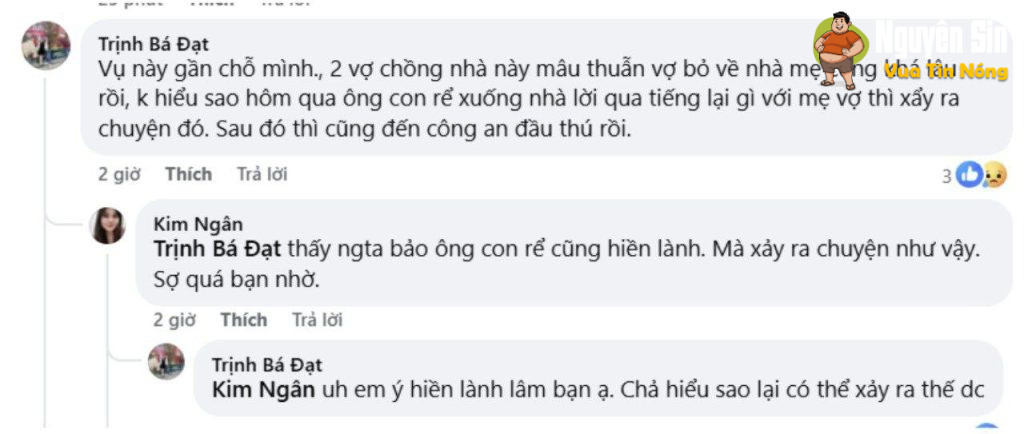The height and width of the screenshot is (434, 1024).
Task: Click the blue Like reaction icon
Action: coord(969,175)
